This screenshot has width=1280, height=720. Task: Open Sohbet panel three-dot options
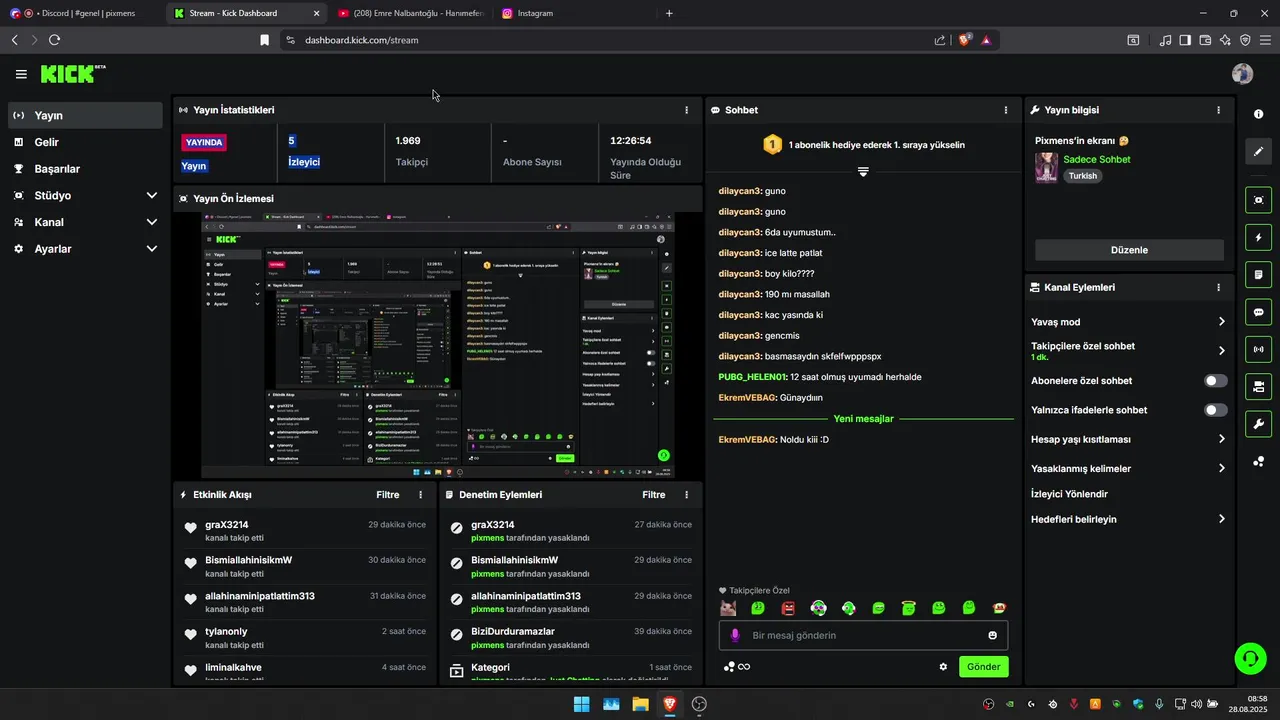[x=1006, y=110]
